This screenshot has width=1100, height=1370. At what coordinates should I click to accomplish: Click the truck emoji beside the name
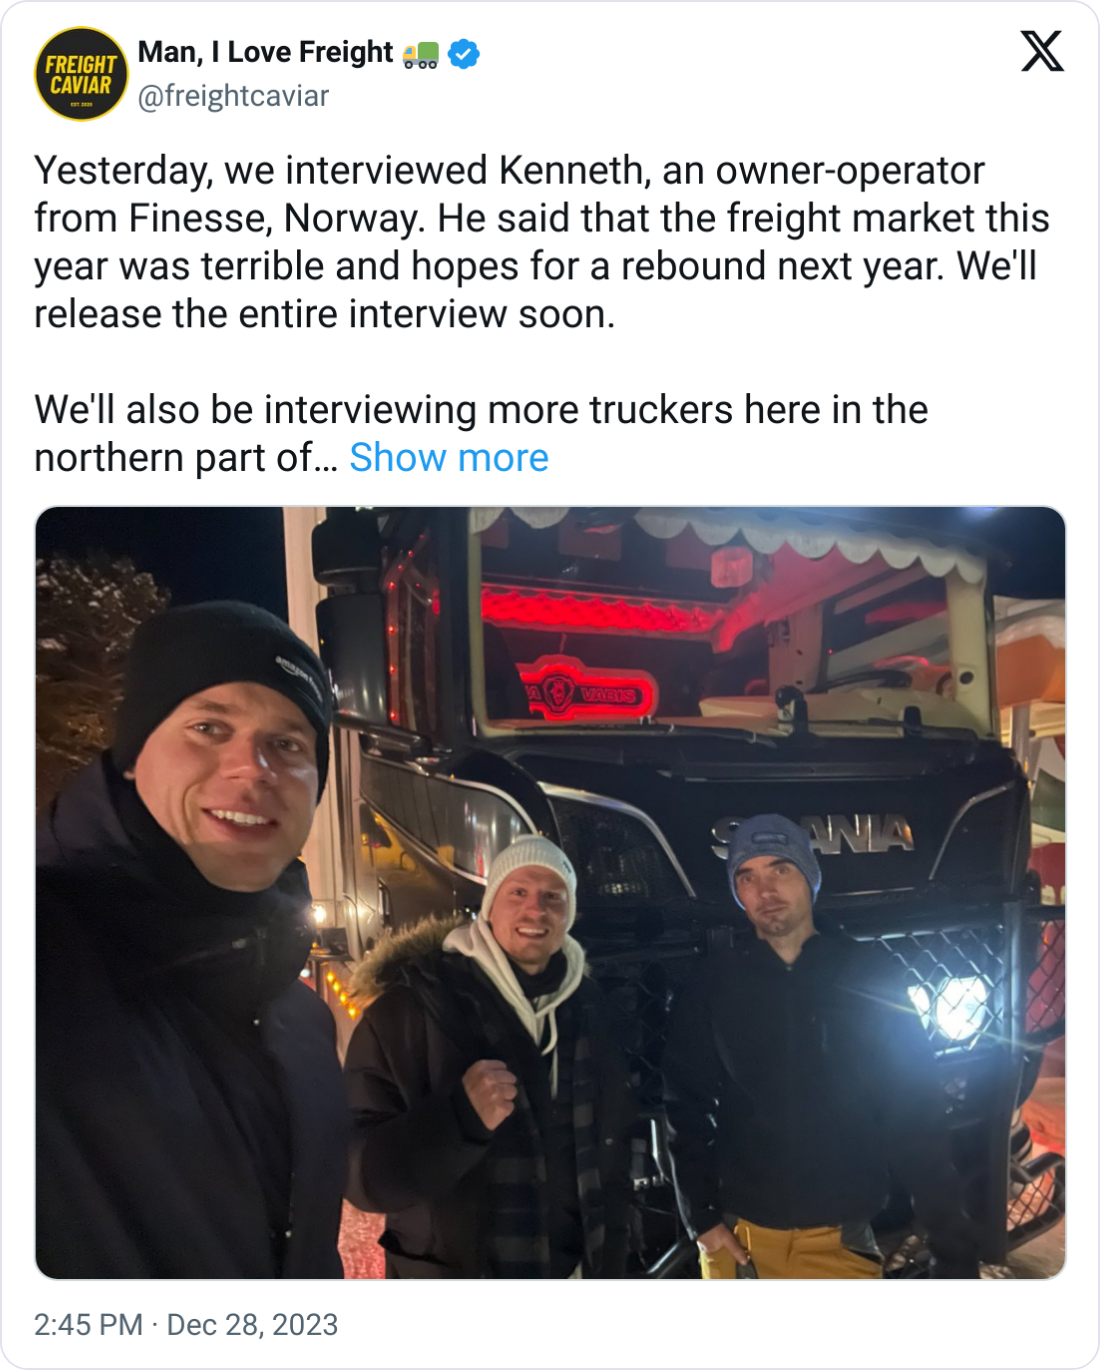(x=420, y=54)
